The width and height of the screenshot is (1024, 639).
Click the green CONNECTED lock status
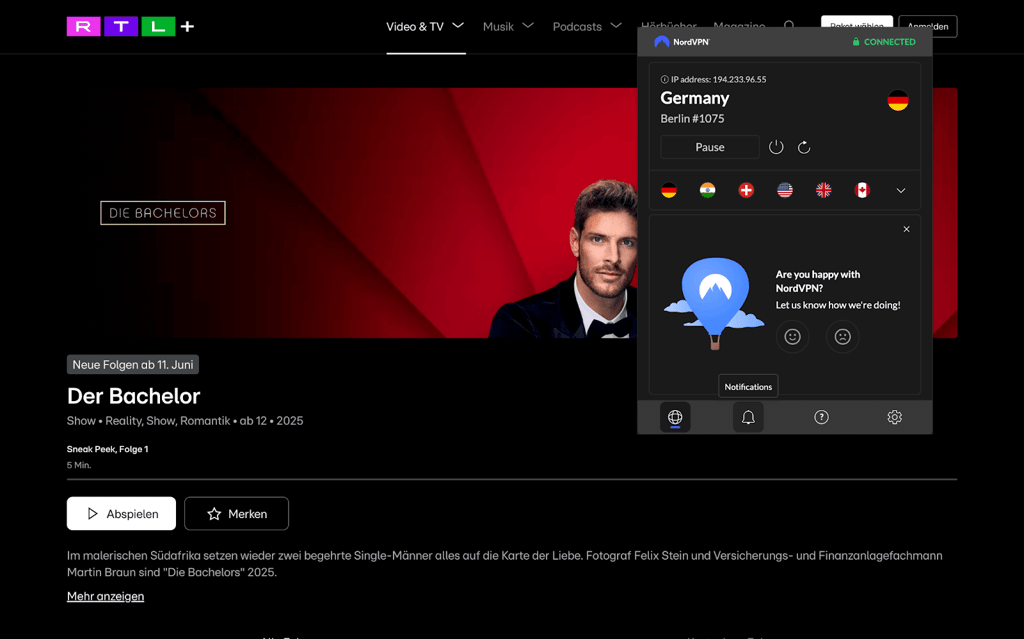[884, 42]
